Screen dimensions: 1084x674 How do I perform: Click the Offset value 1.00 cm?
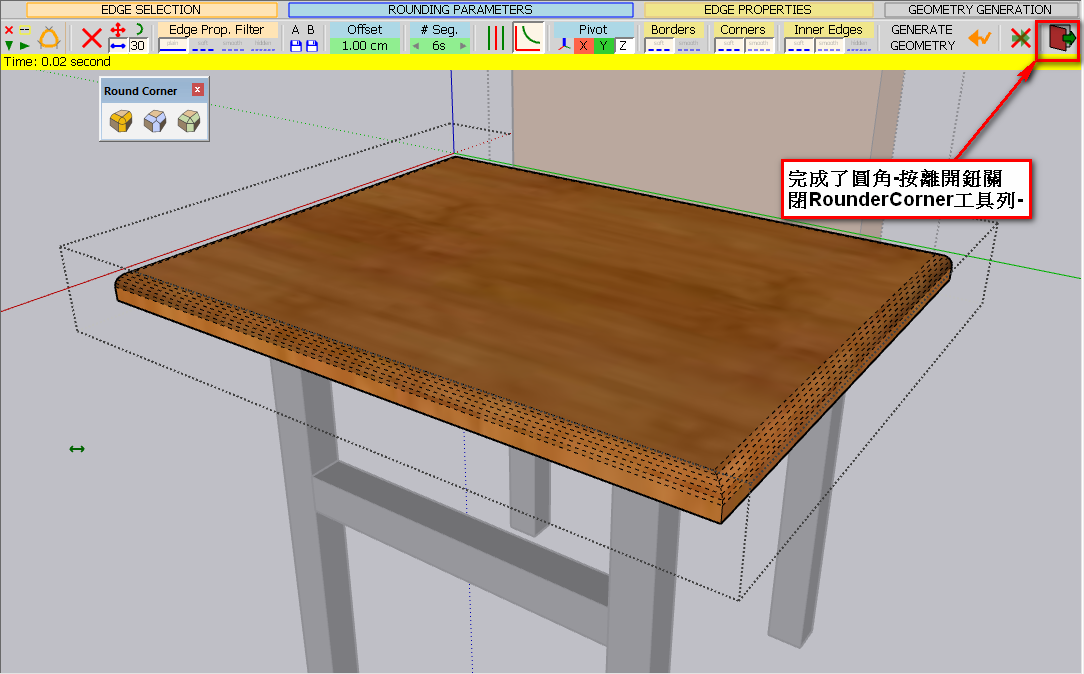click(365, 46)
